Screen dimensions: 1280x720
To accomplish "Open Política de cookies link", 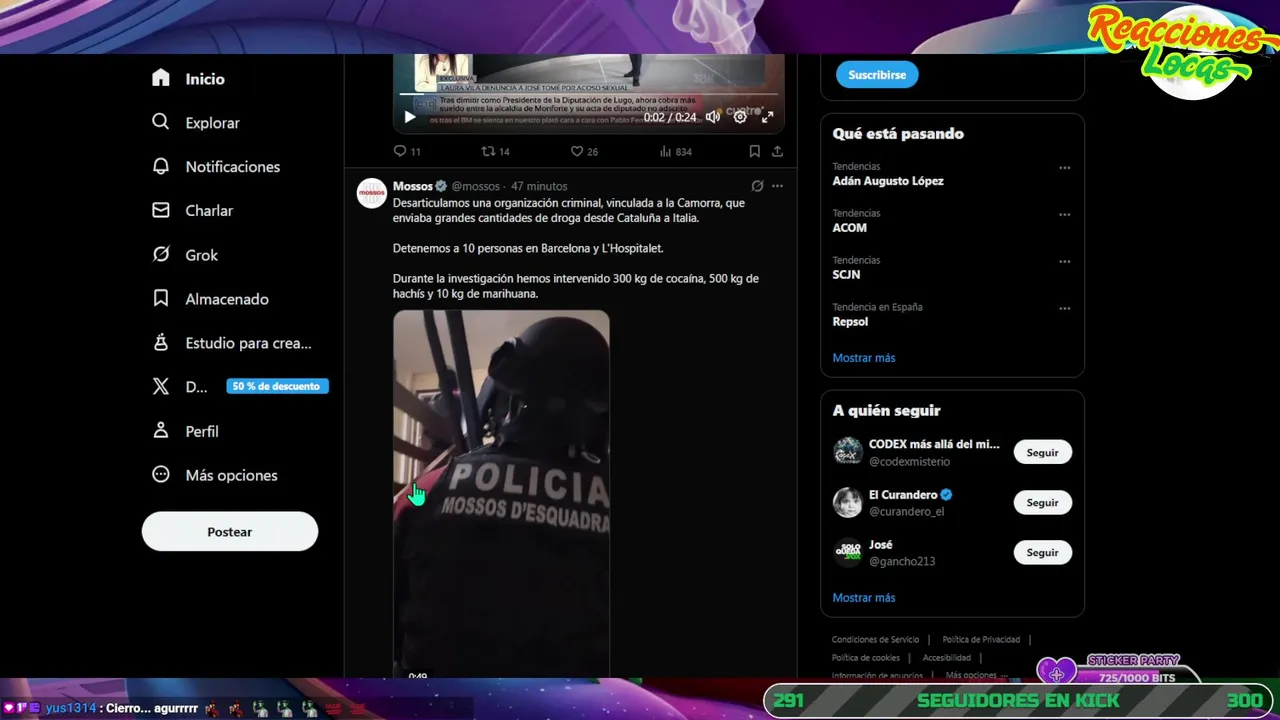I will 866,658.
